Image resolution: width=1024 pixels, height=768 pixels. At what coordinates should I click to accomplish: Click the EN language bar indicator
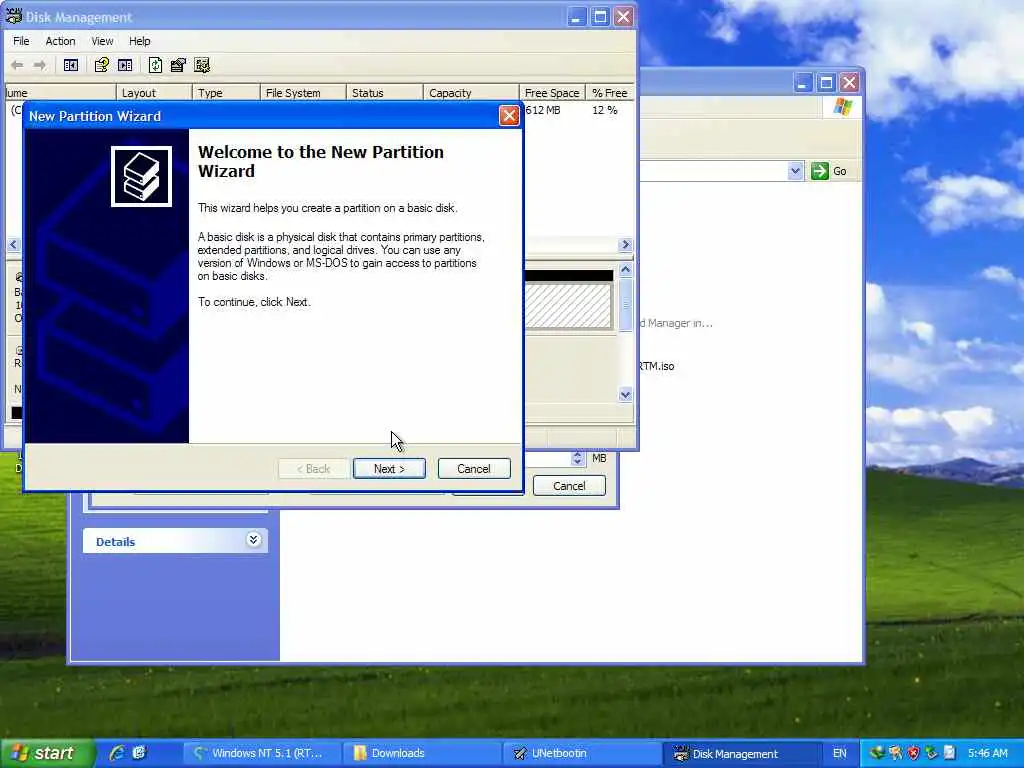coord(840,753)
